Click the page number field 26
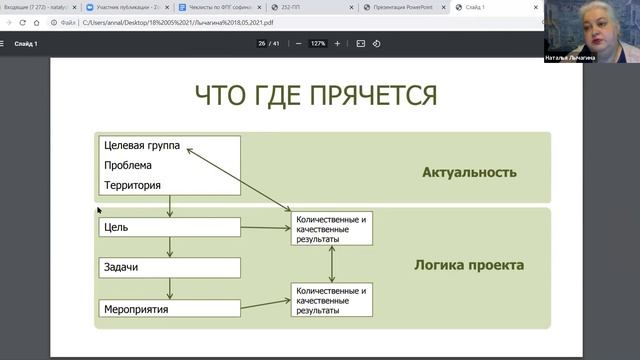This screenshot has height=360, width=640. (x=262, y=44)
